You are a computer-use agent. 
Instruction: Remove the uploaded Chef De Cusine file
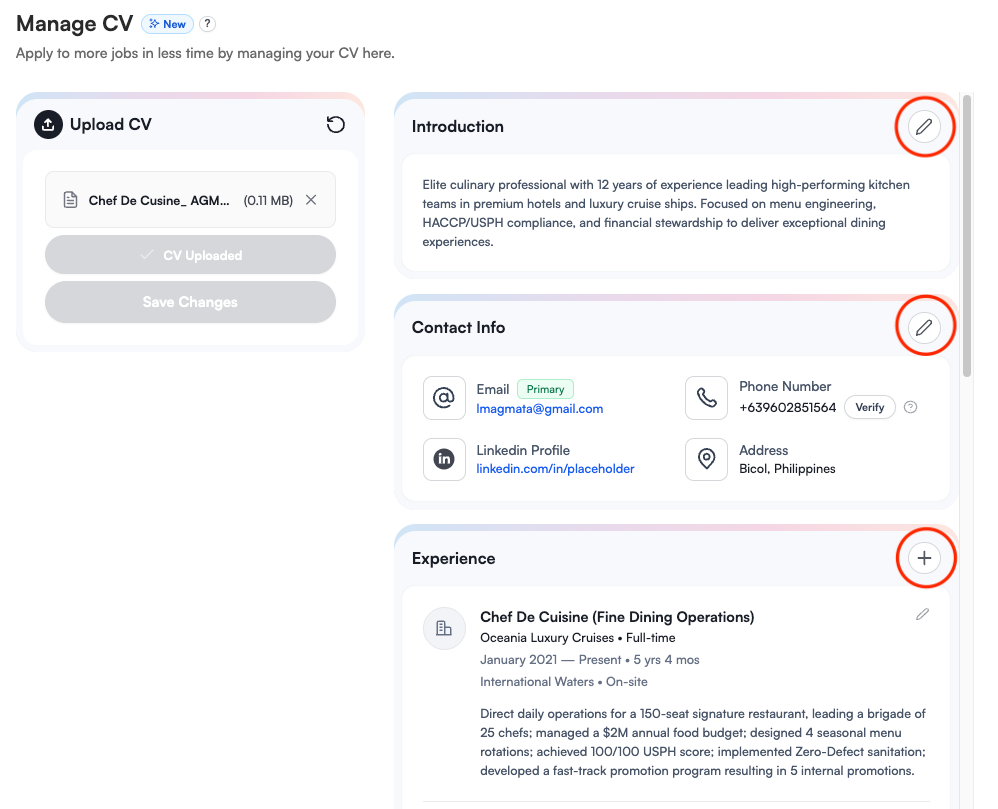coord(311,200)
